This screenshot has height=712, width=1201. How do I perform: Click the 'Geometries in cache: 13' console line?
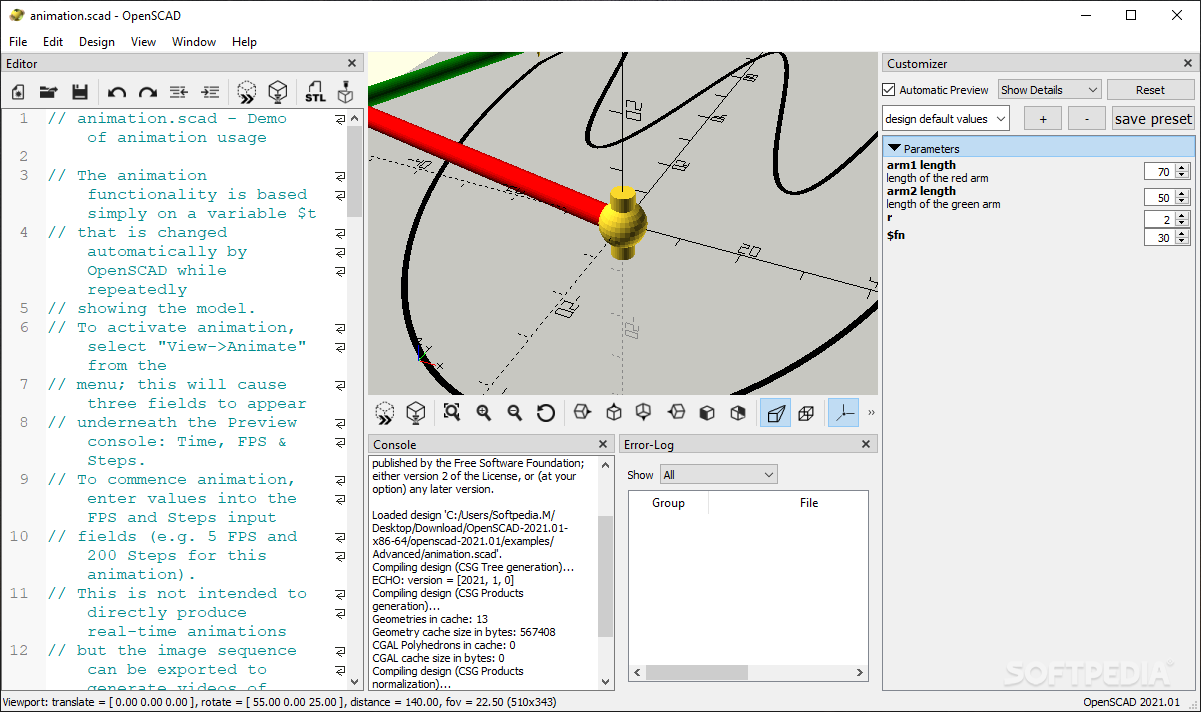click(x=430, y=619)
